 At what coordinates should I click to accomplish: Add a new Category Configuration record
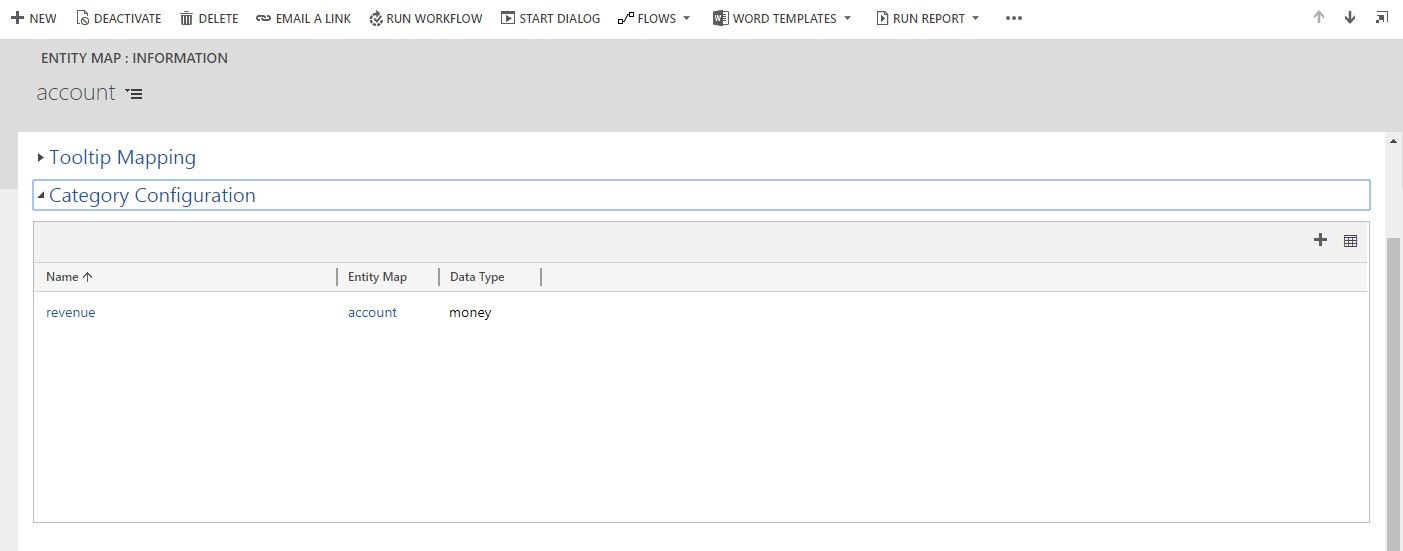tap(1320, 240)
